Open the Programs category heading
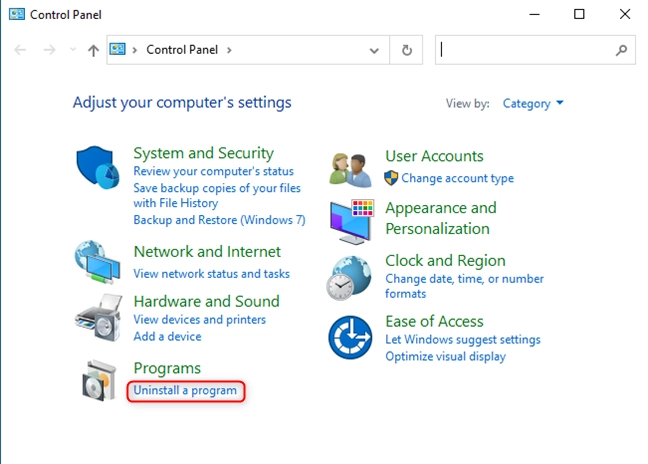This screenshot has height=464, width=648. 167,368
